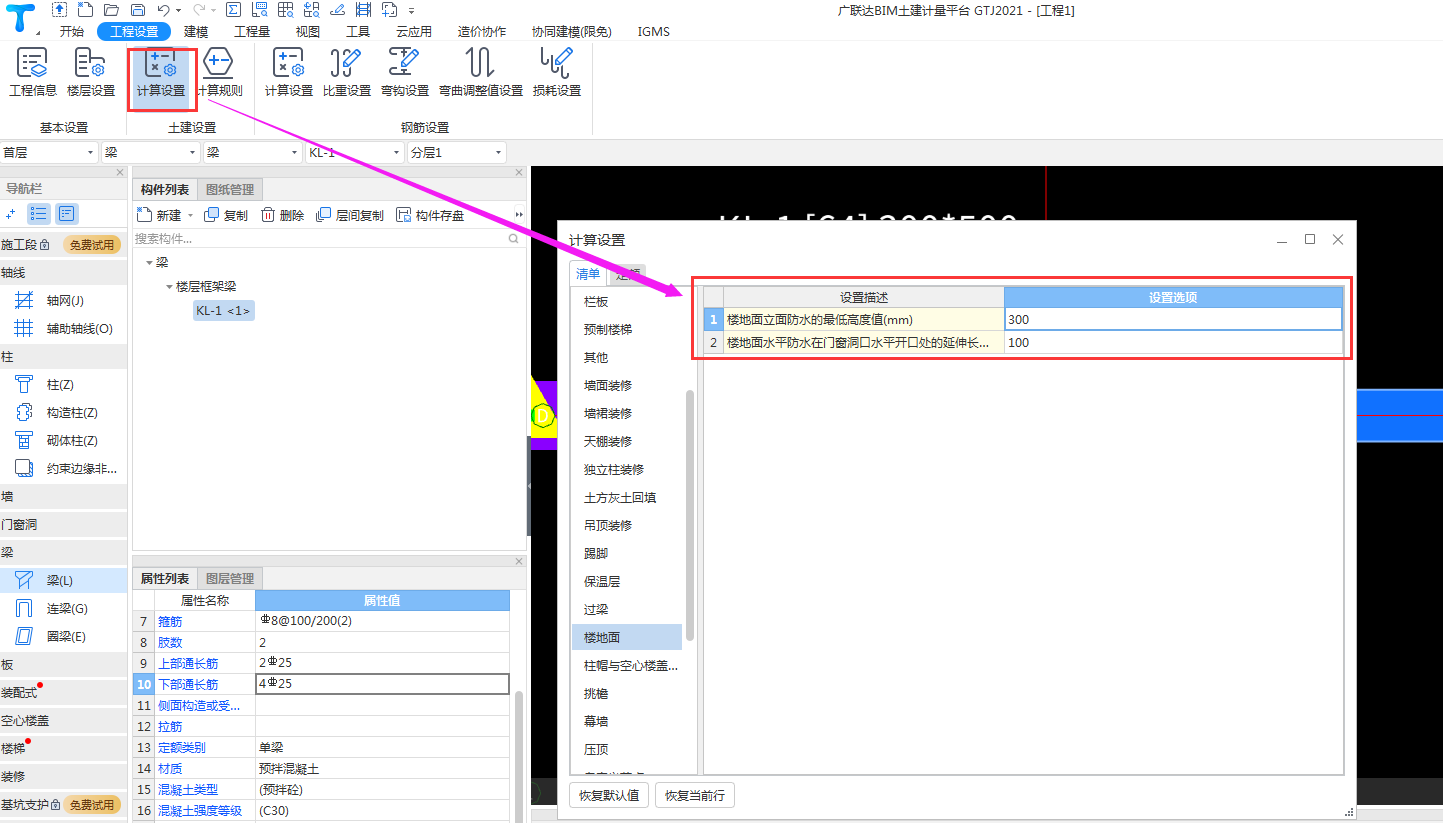The image size is (1443, 823).
Task: Open 计算设置 under 钢筋设置 group
Action: pos(289,72)
